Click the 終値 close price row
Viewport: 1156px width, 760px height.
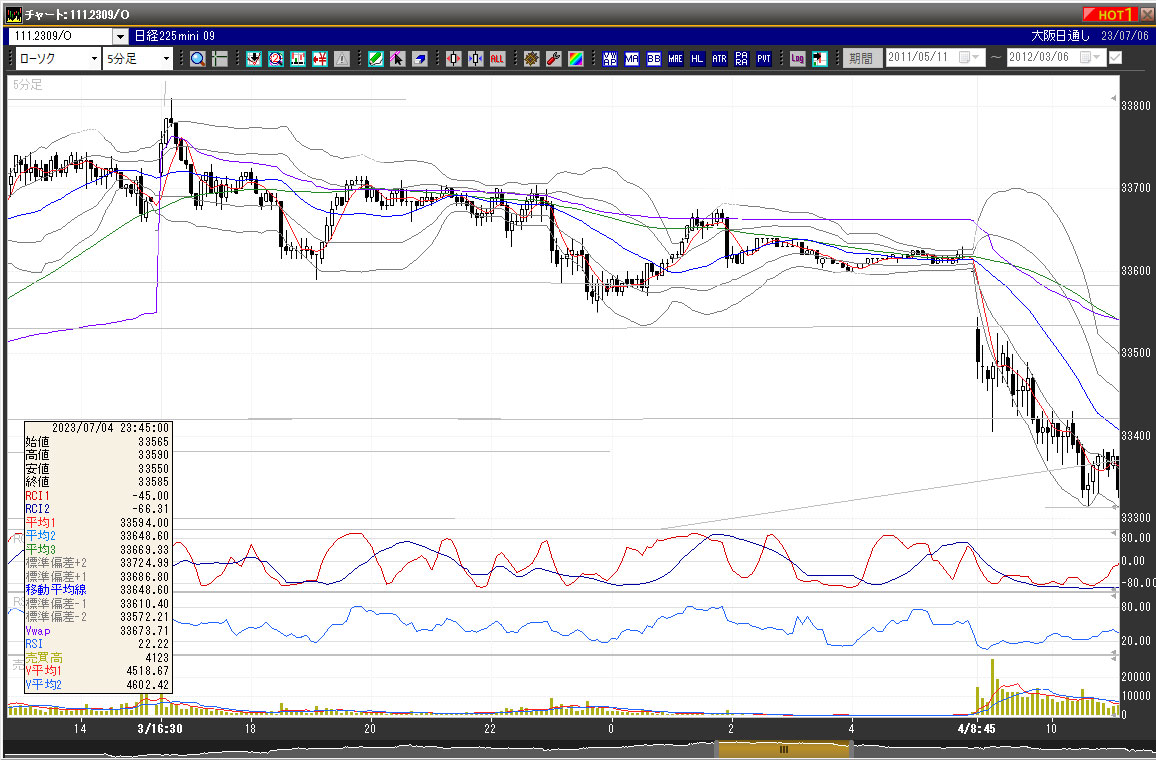[x=97, y=482]
